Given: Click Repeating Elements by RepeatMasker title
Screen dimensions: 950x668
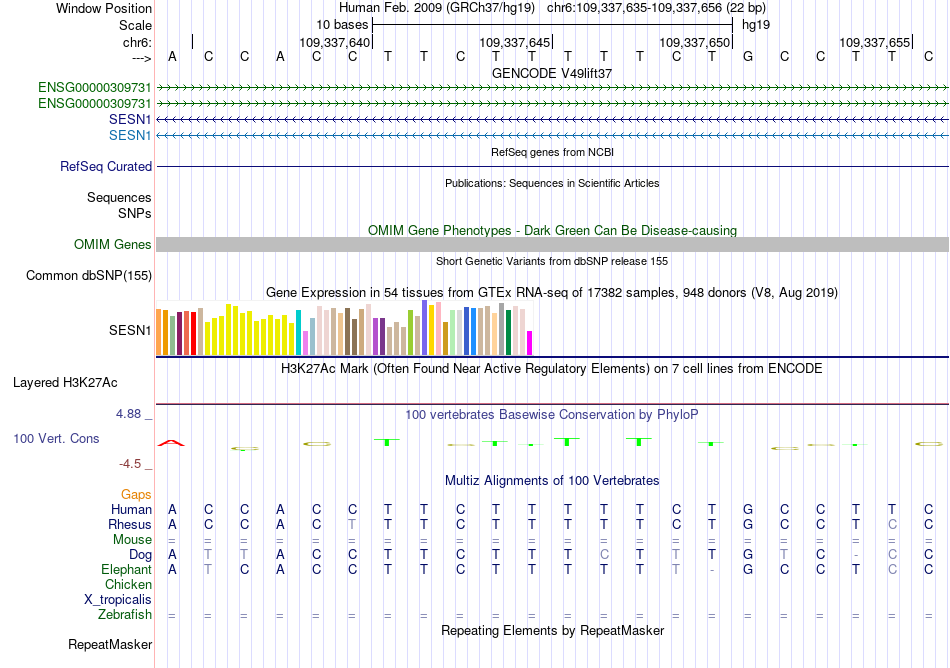Looking at the screenshot, I should tap(552, 631).
